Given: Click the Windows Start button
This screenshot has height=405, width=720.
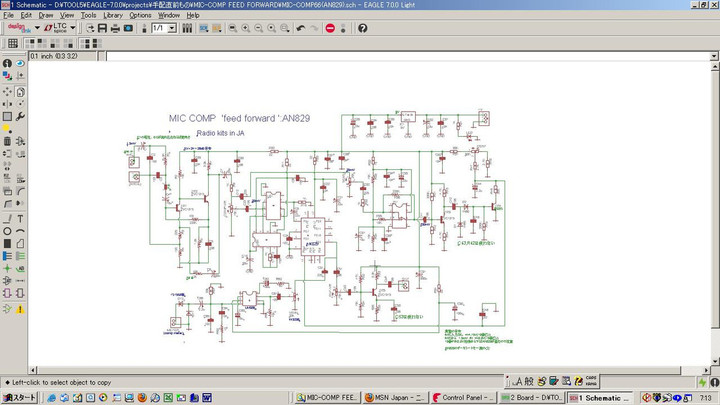Looking at the screenshot, I should coord(19,397).
